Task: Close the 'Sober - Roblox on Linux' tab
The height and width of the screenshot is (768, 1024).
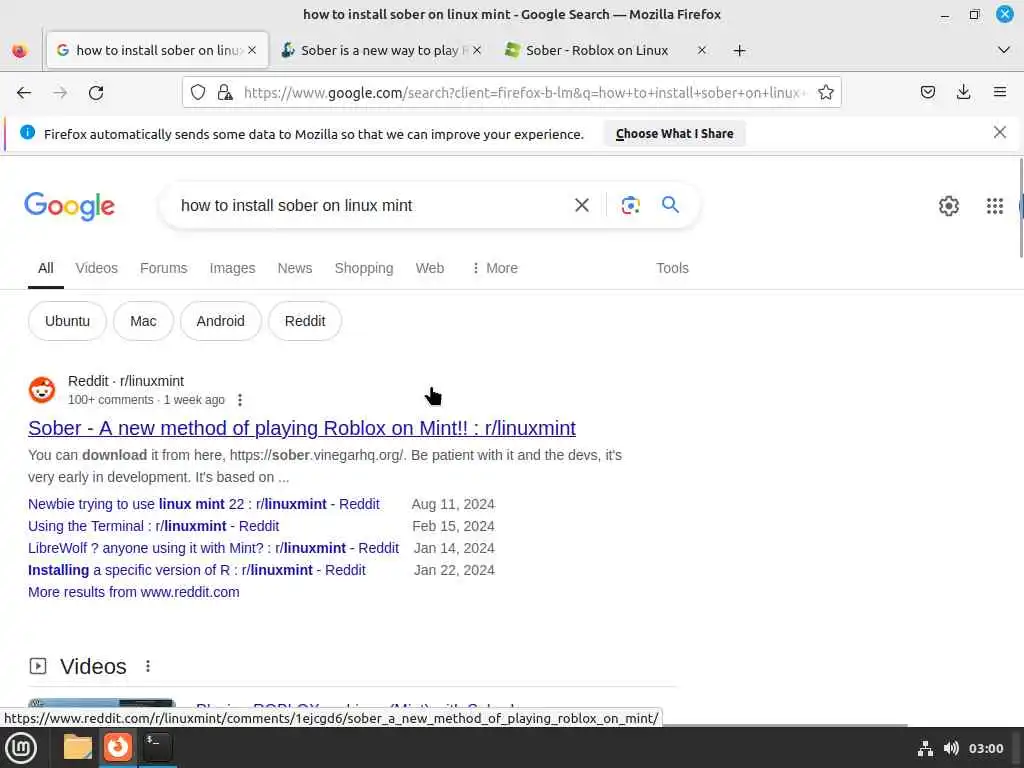Action: pos(701,50)
